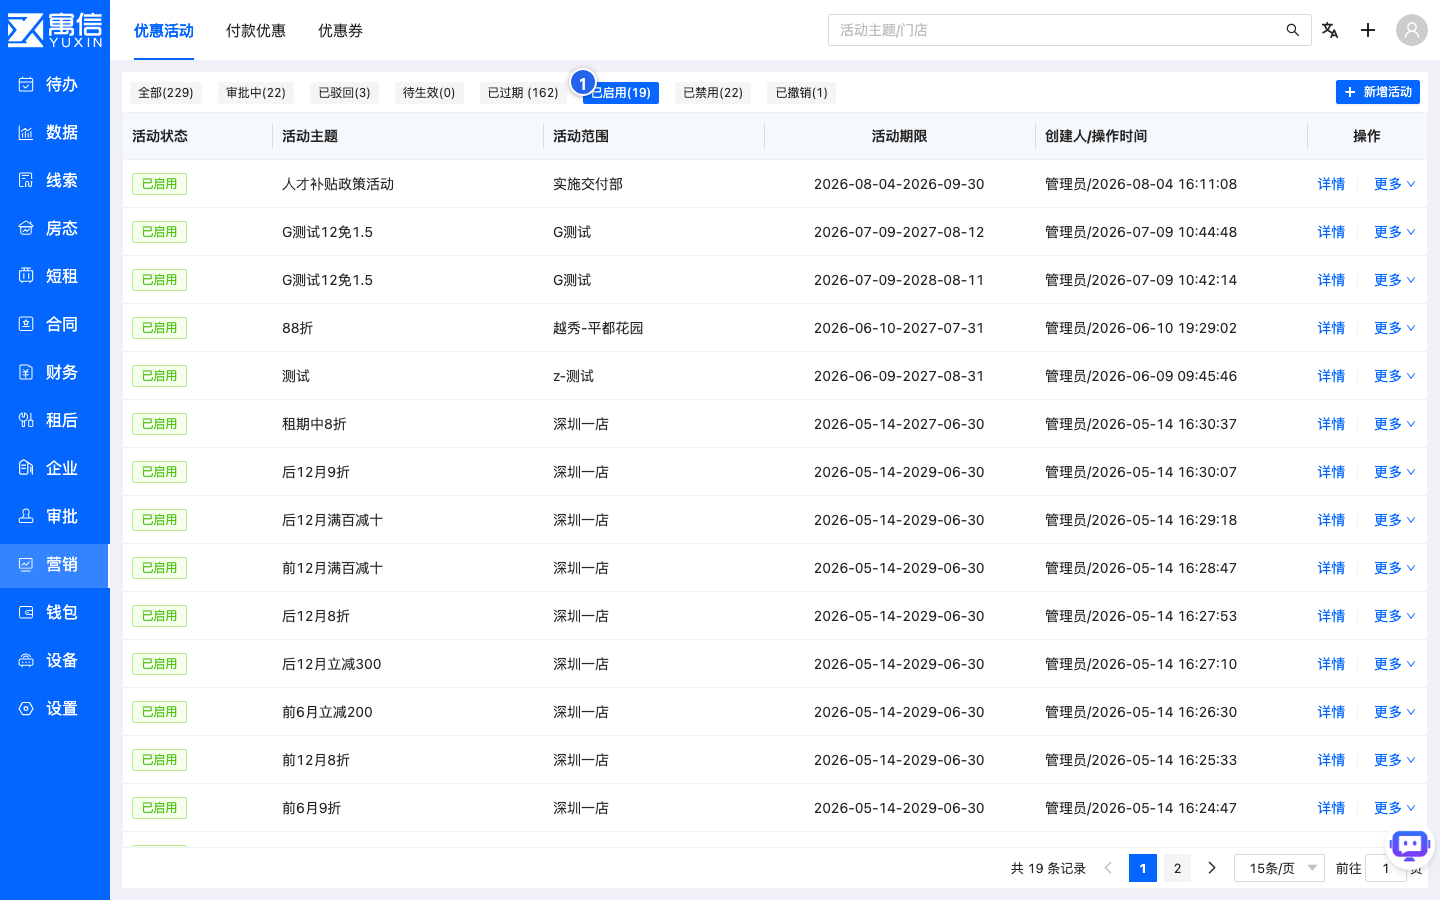
Task: Click date 2026-08-04-2026-09-30
Action: click(899, 184)
